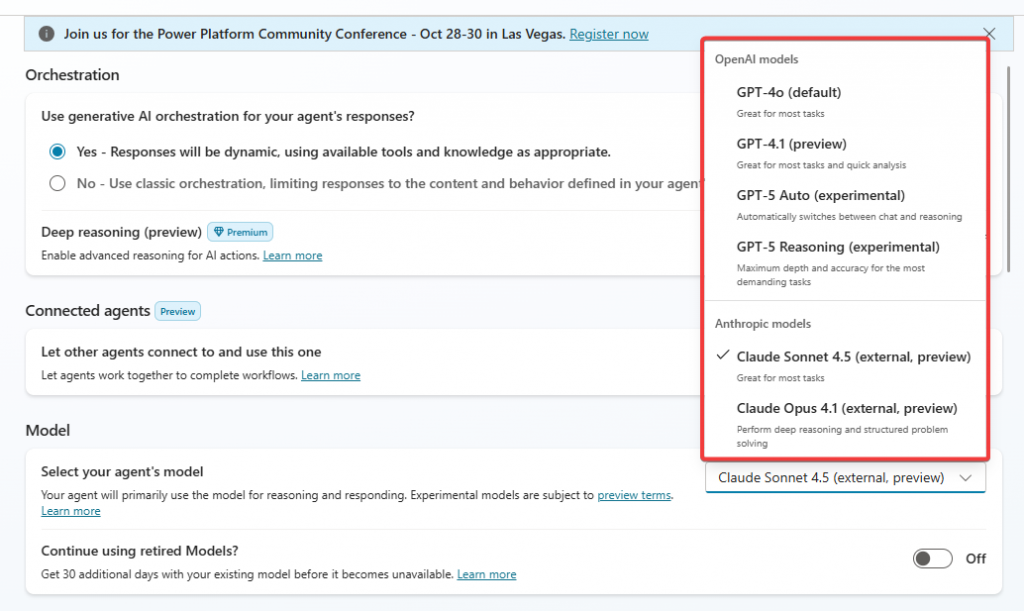Choose Claude Opus 4.1 (external, preview) option
Image resolution: width=1024 pixels, height=611 pixels.
(845, 424)
